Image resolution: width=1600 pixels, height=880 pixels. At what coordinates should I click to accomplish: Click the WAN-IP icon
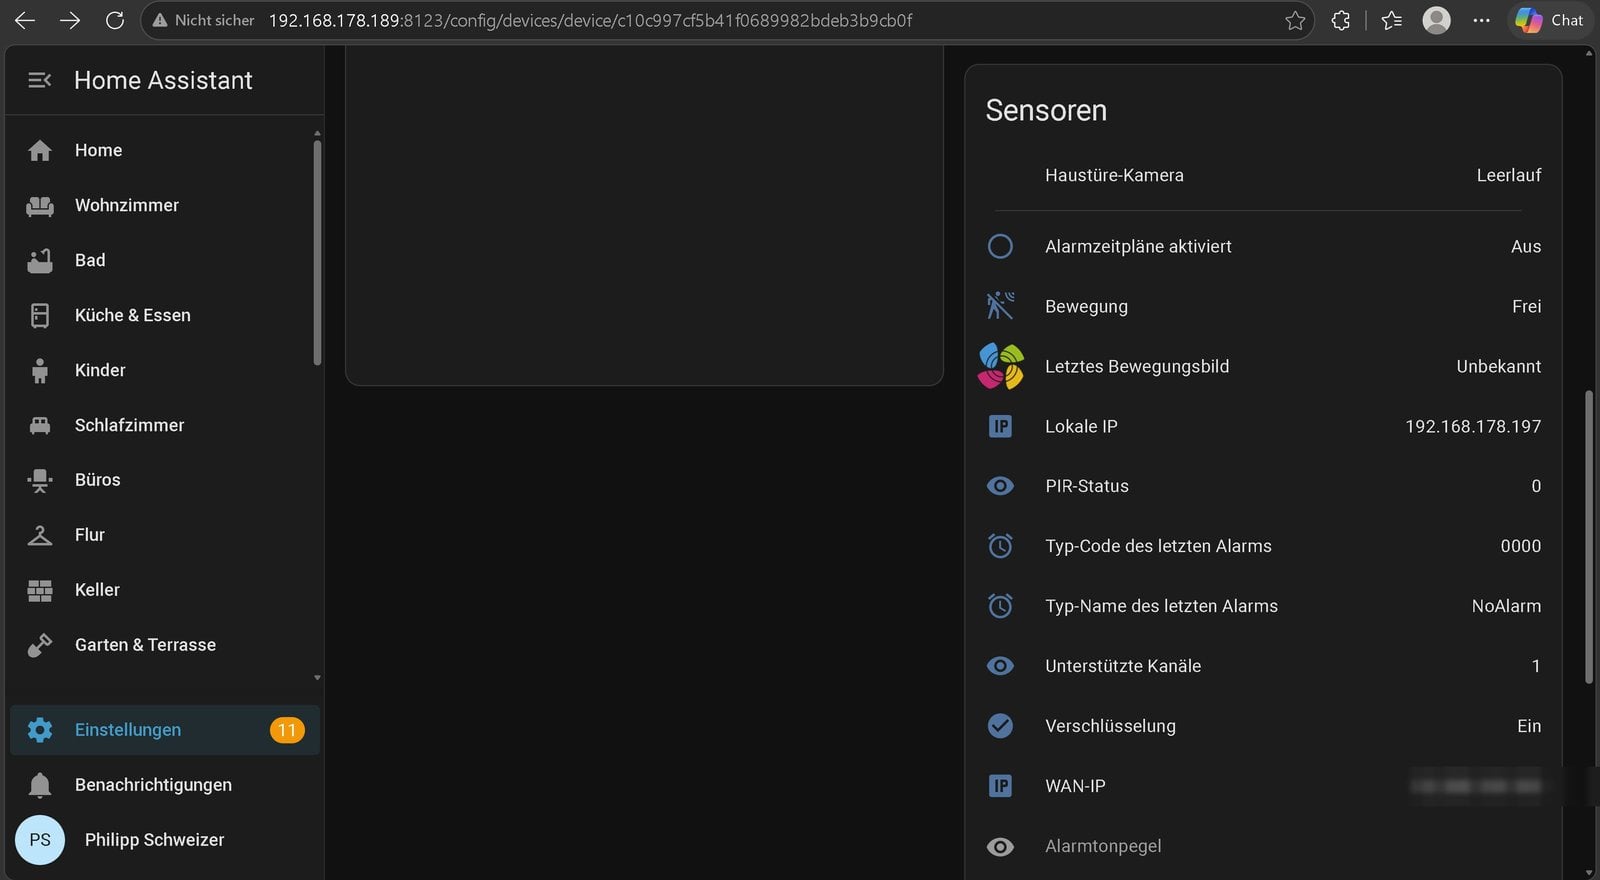click(x=1000, y=786)
